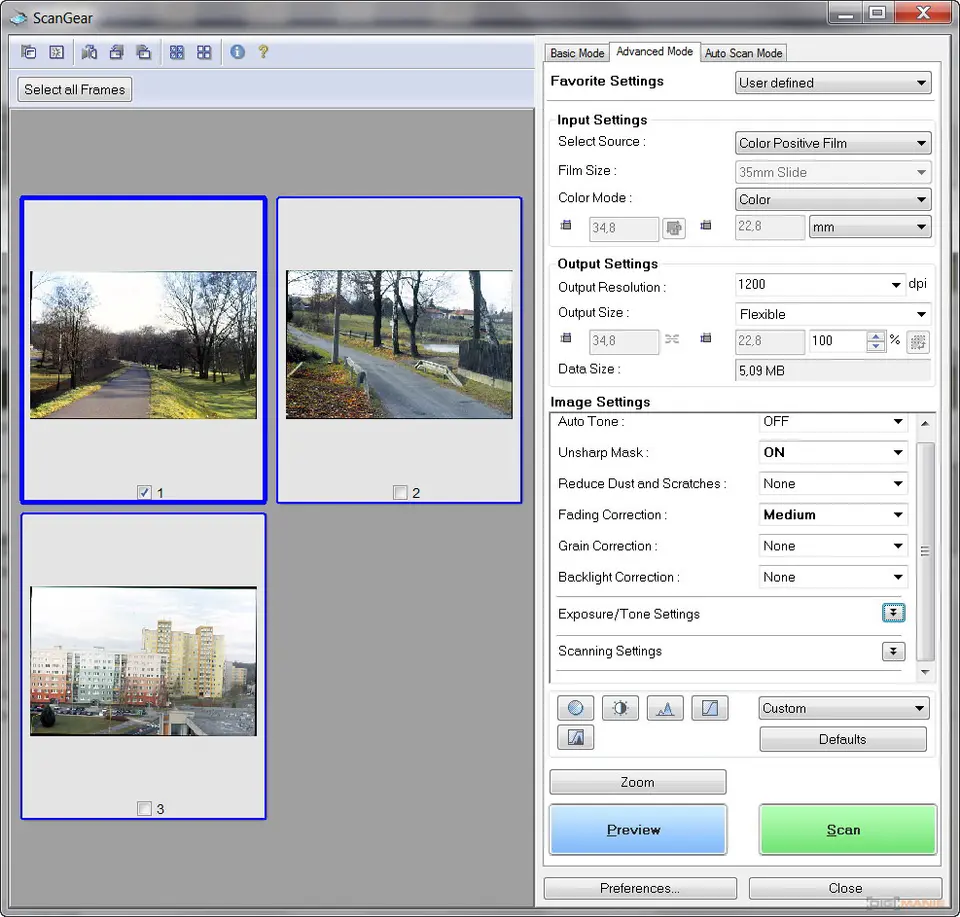Open the blue Information icon
Image resolution: width=960 pixels, height=917 pixels.
[237, 52]
